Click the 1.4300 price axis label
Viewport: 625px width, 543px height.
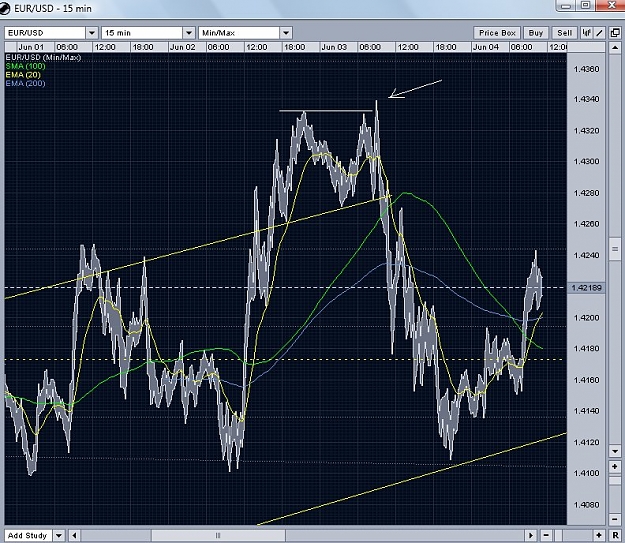586,162
